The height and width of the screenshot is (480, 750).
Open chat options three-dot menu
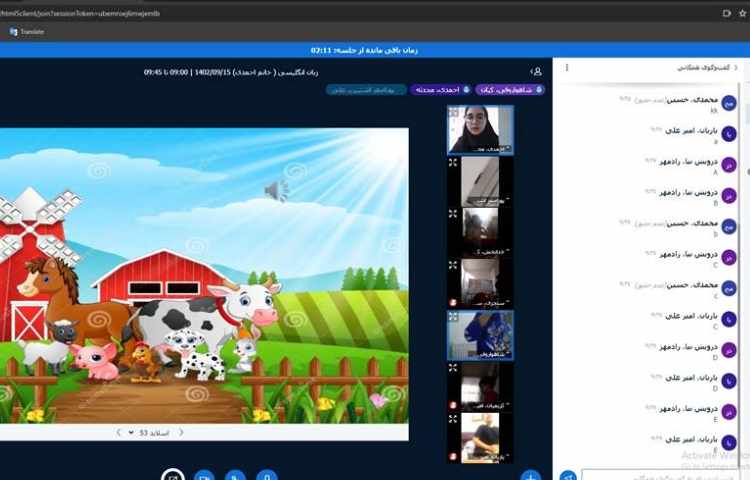pyautogui.click(x=567, y=67)
